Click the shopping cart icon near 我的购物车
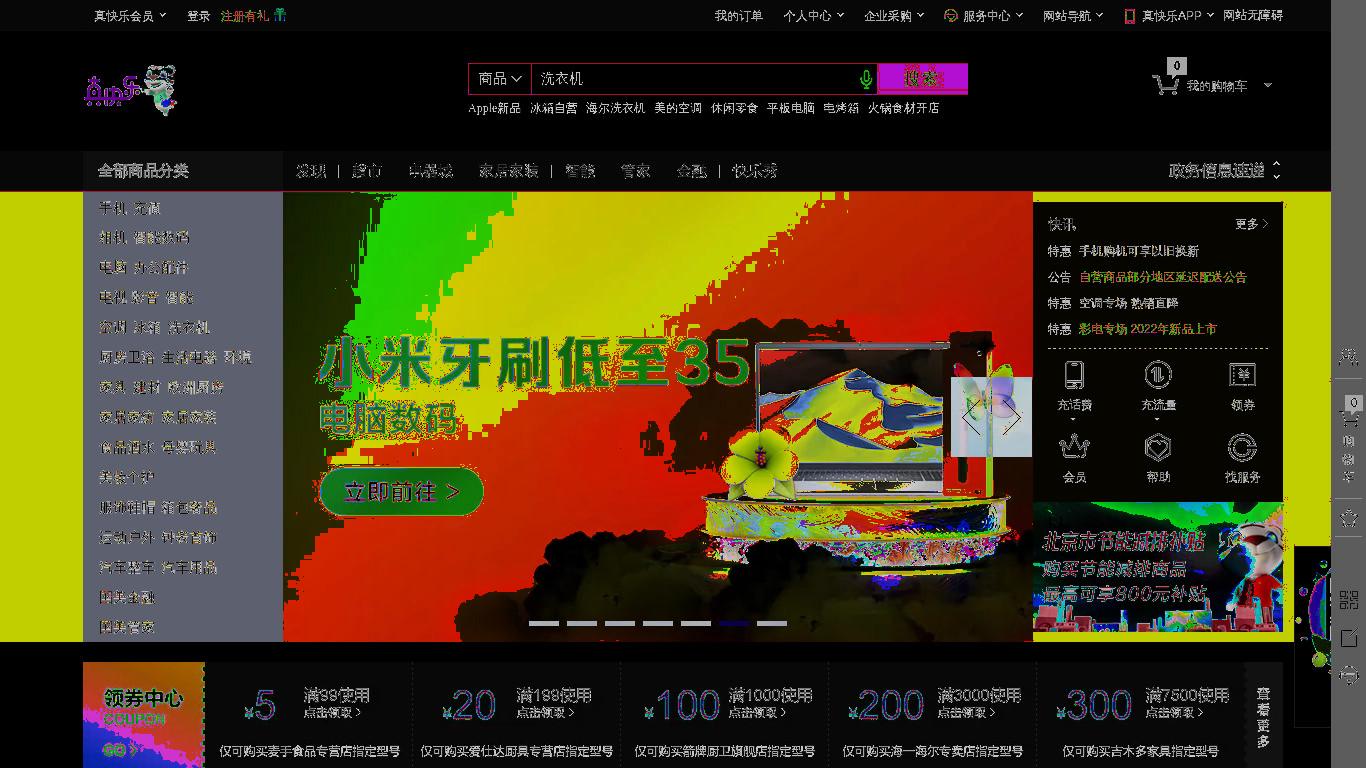 (x=1165, y=86)
